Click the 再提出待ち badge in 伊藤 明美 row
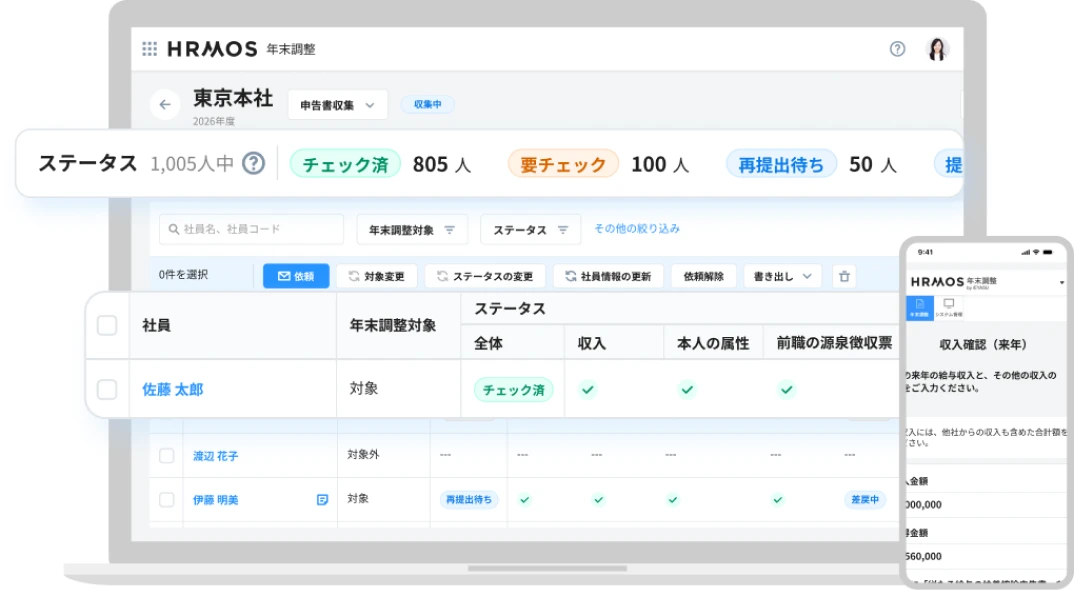 (469, 500)
